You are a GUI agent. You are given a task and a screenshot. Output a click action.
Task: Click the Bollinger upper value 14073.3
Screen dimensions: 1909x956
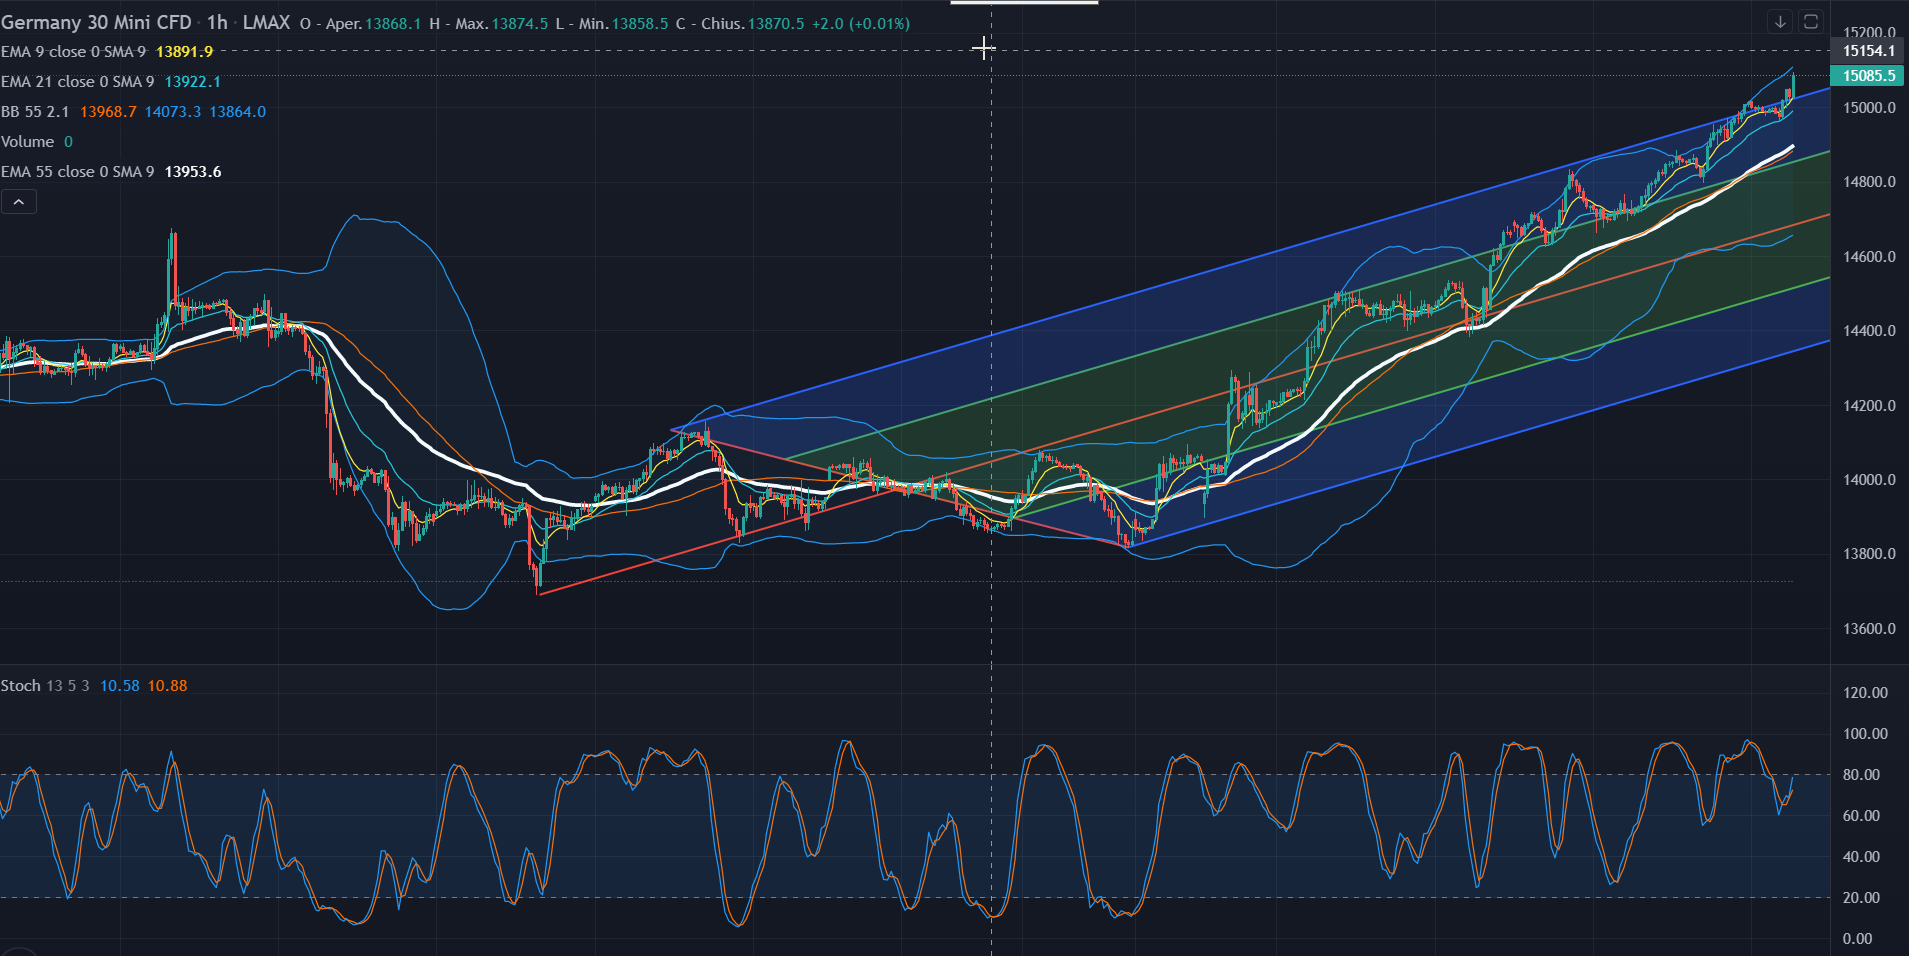(x=173, y=112)
